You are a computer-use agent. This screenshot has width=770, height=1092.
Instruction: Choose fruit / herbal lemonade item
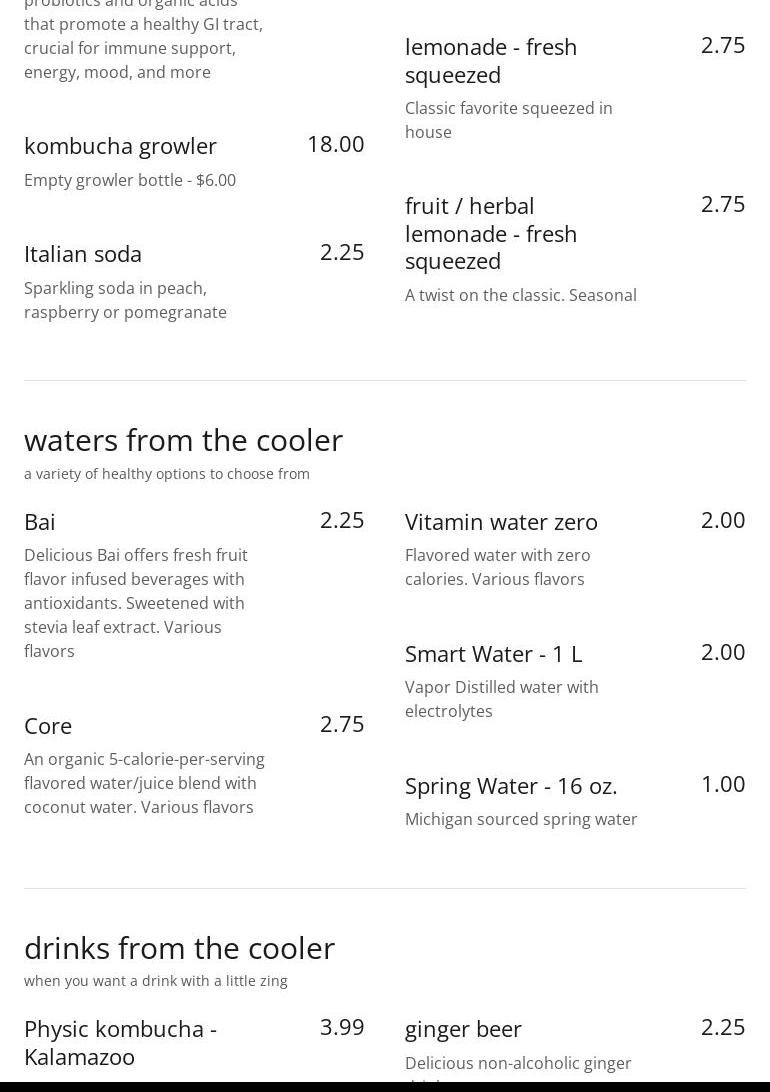pos(490,233)
